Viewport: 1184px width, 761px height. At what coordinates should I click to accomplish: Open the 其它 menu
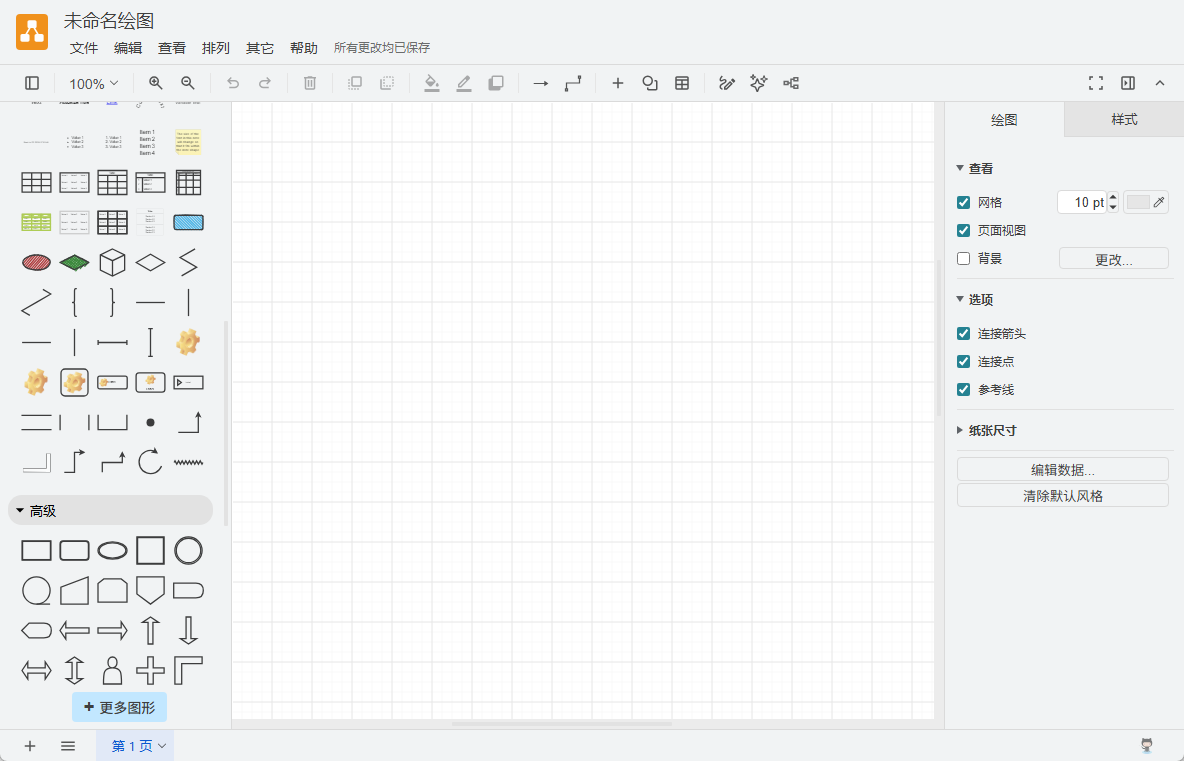pos(260,48)
